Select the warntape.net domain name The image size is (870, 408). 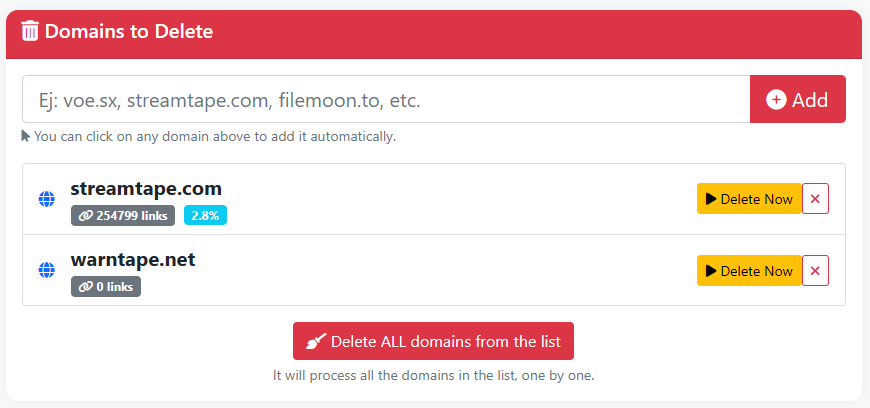coord(133,260)
